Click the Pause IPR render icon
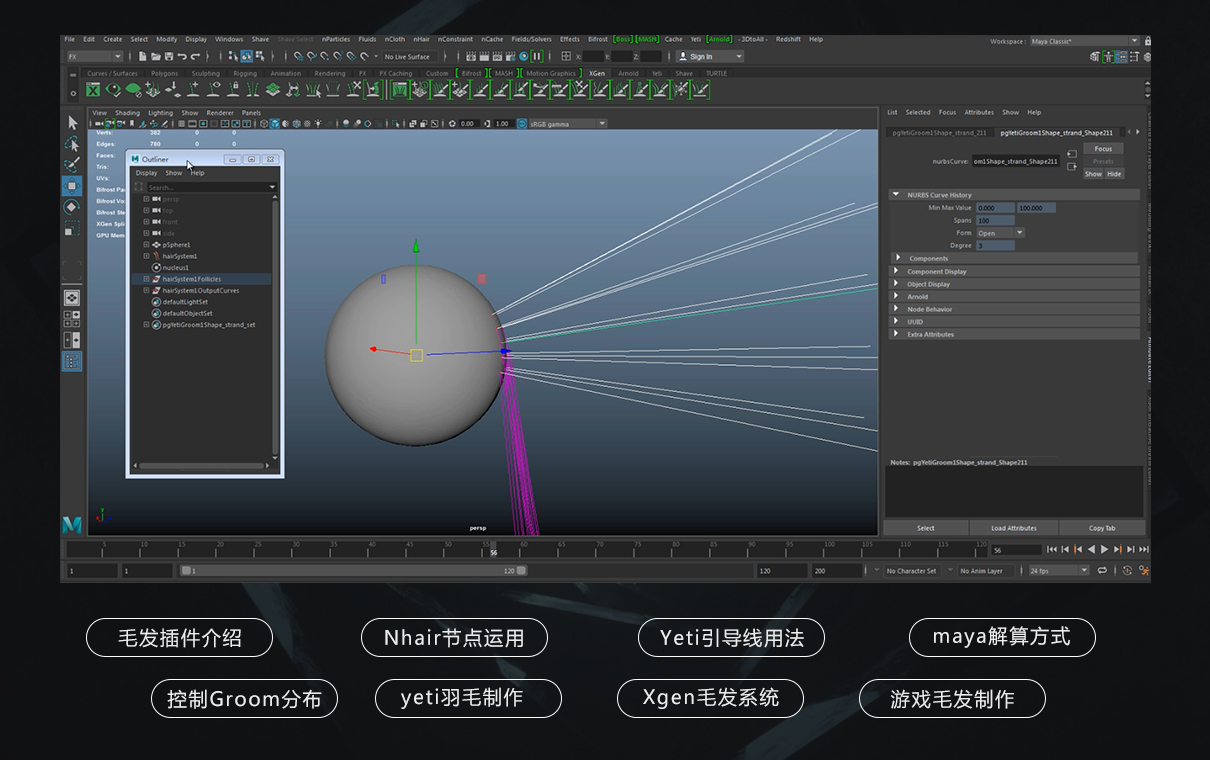Screen dimensions: 1210x760 click(x=537, y=57)
